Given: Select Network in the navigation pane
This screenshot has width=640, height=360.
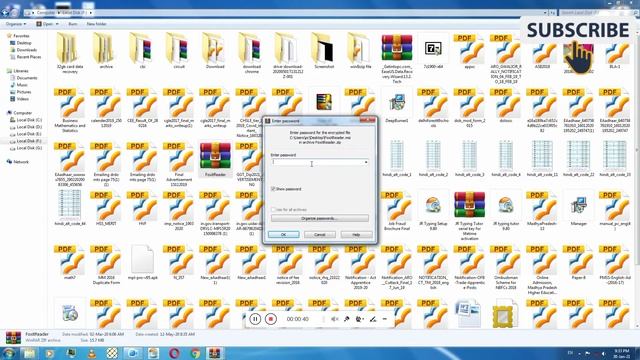Looking at the screenshot, I should pos(20,162).
